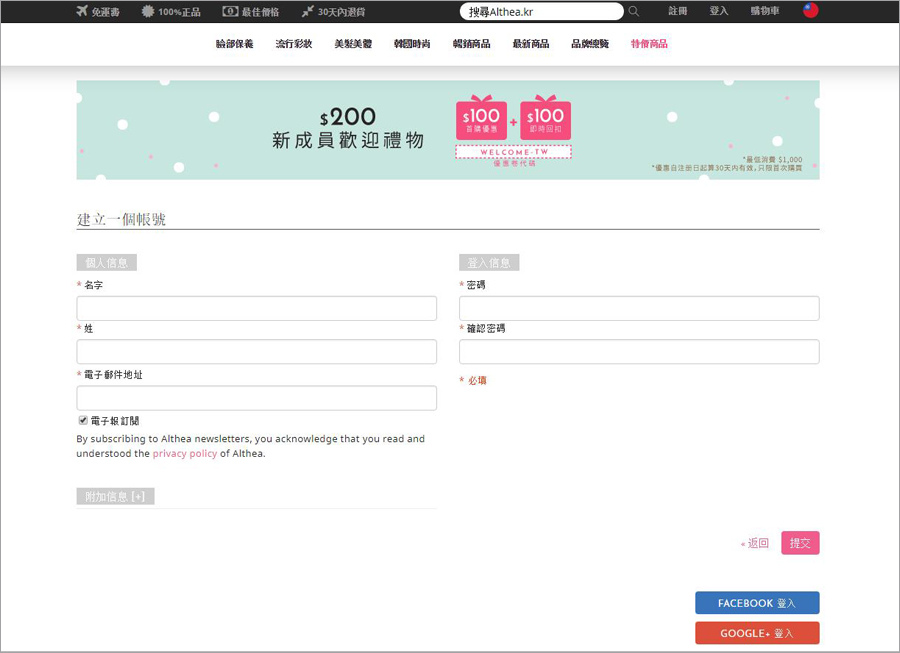Viewport: 900px width, 653px height.
Task: Open the privacy policy link
Action: [185, 453]
